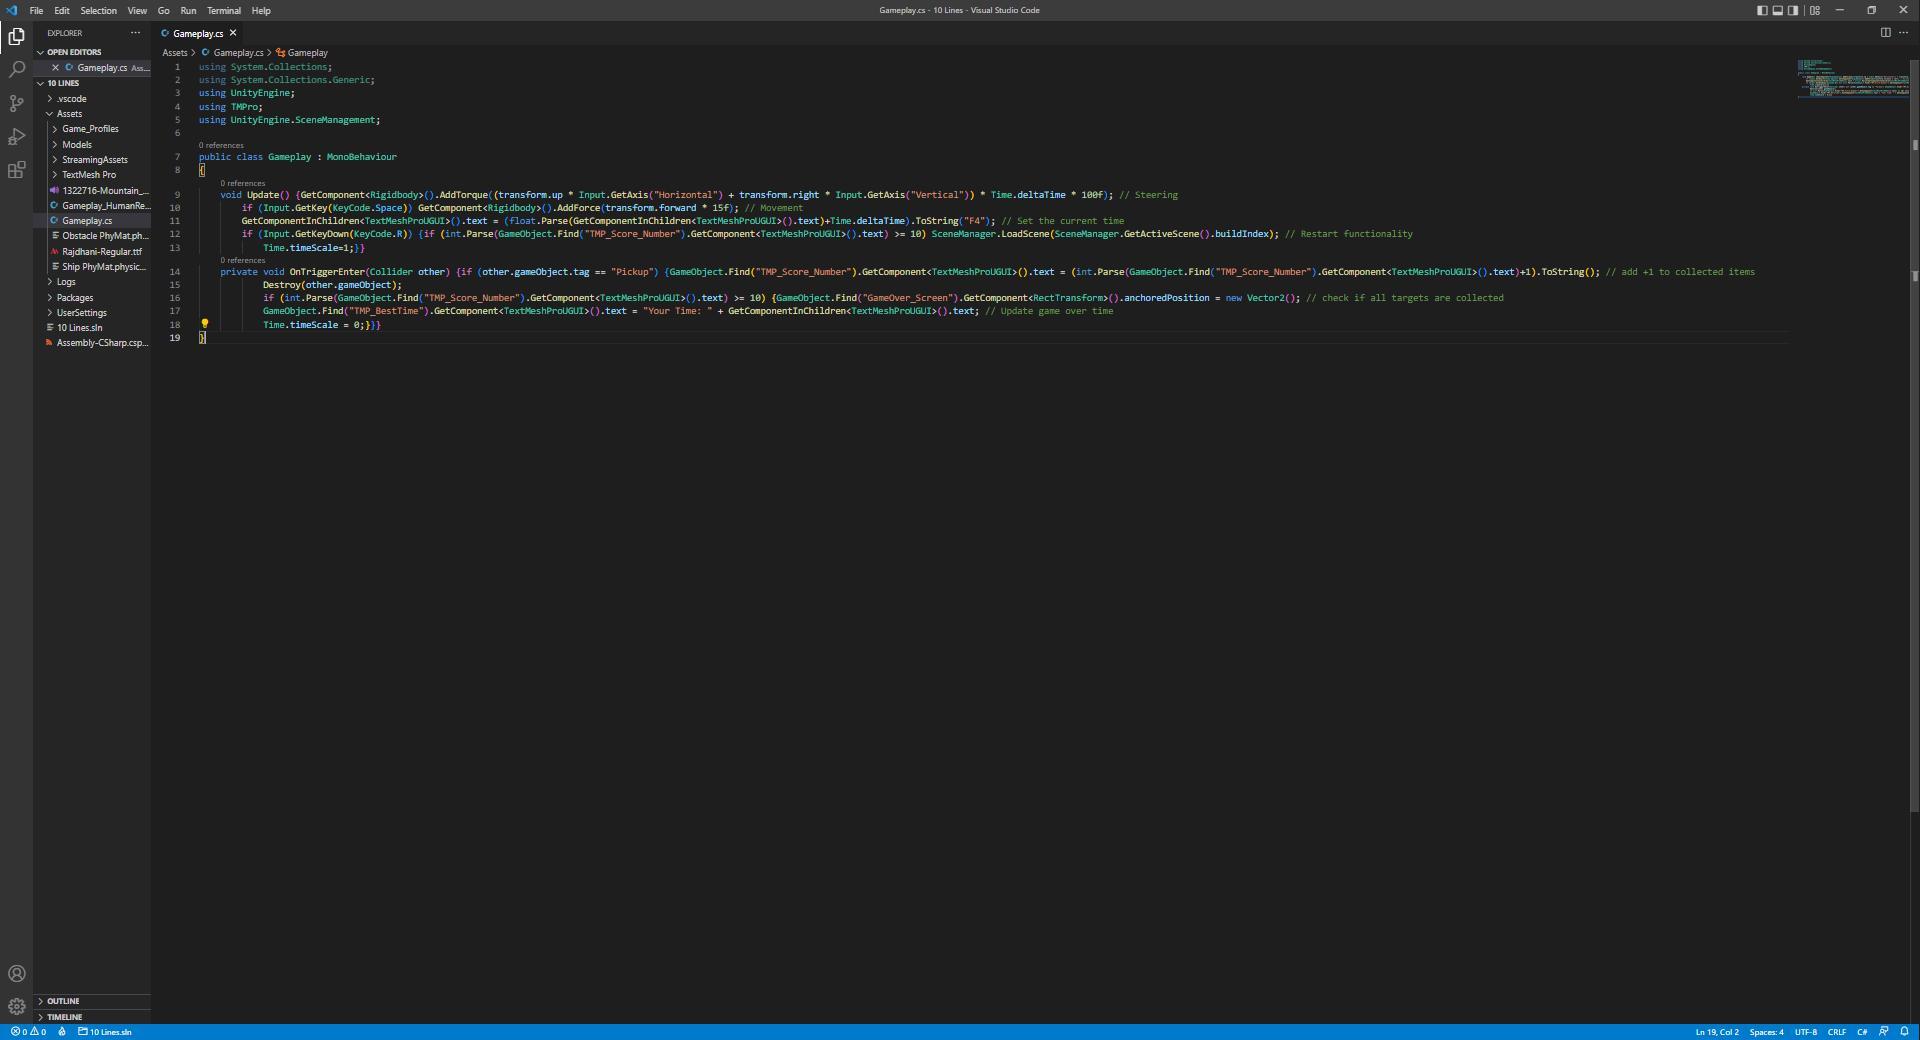Expand the OUTLINE section
Screen dimensions: 1920x1040
63,1001
